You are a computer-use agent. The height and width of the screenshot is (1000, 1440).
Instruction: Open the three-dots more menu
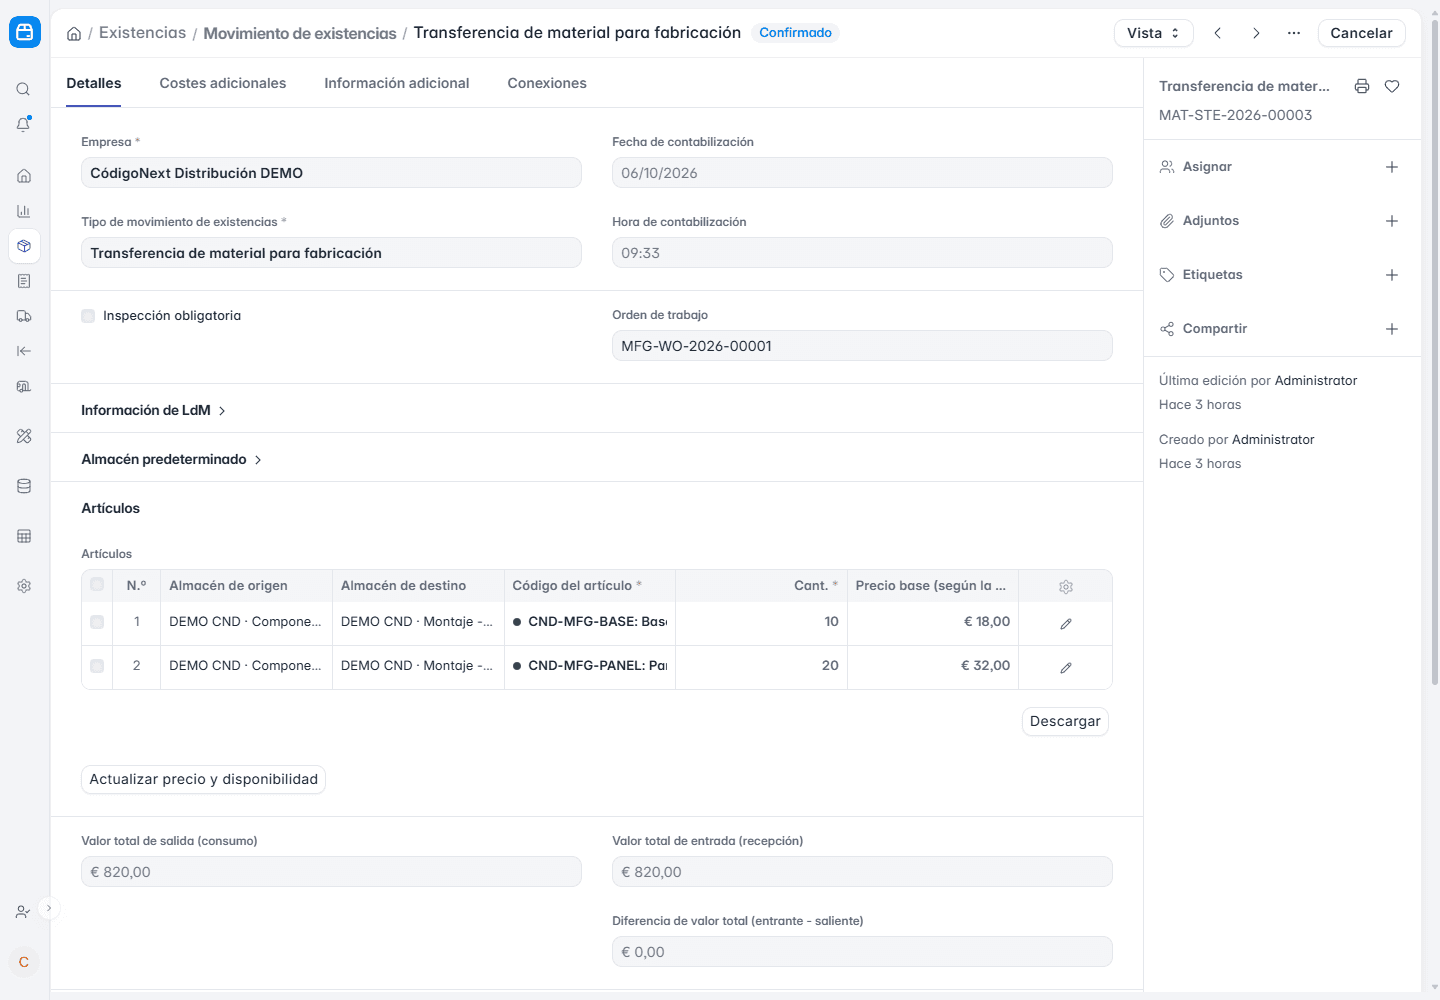(1294, 33)
